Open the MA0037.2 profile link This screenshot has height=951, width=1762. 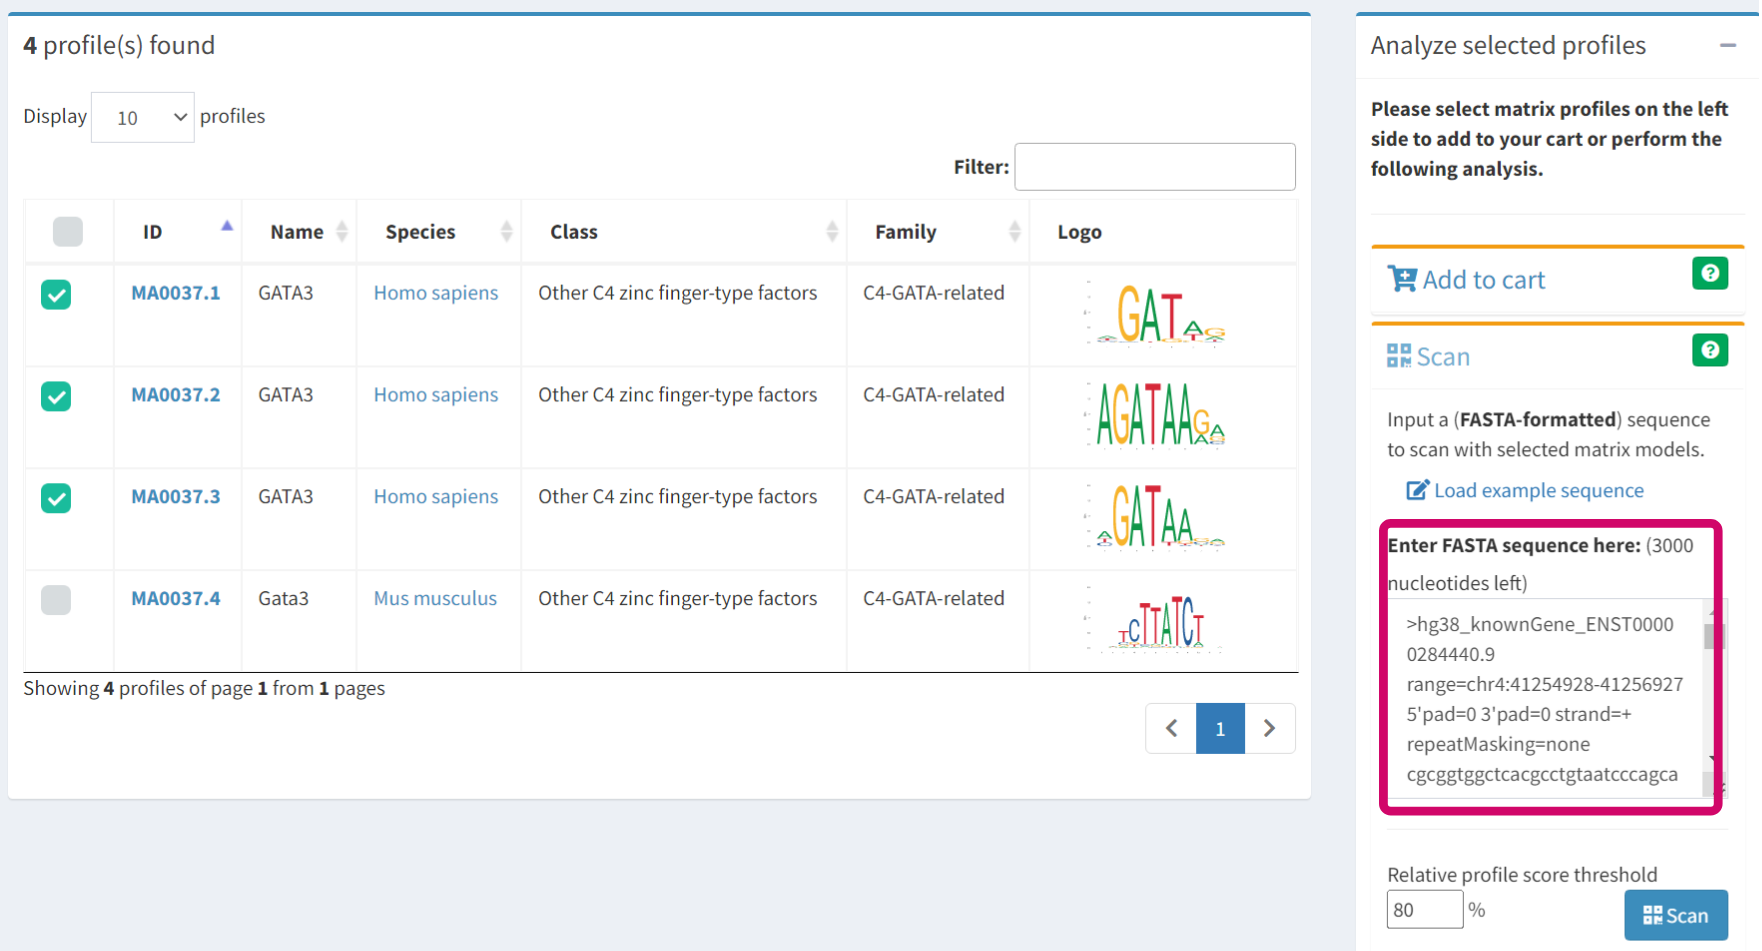click(176, 395)
